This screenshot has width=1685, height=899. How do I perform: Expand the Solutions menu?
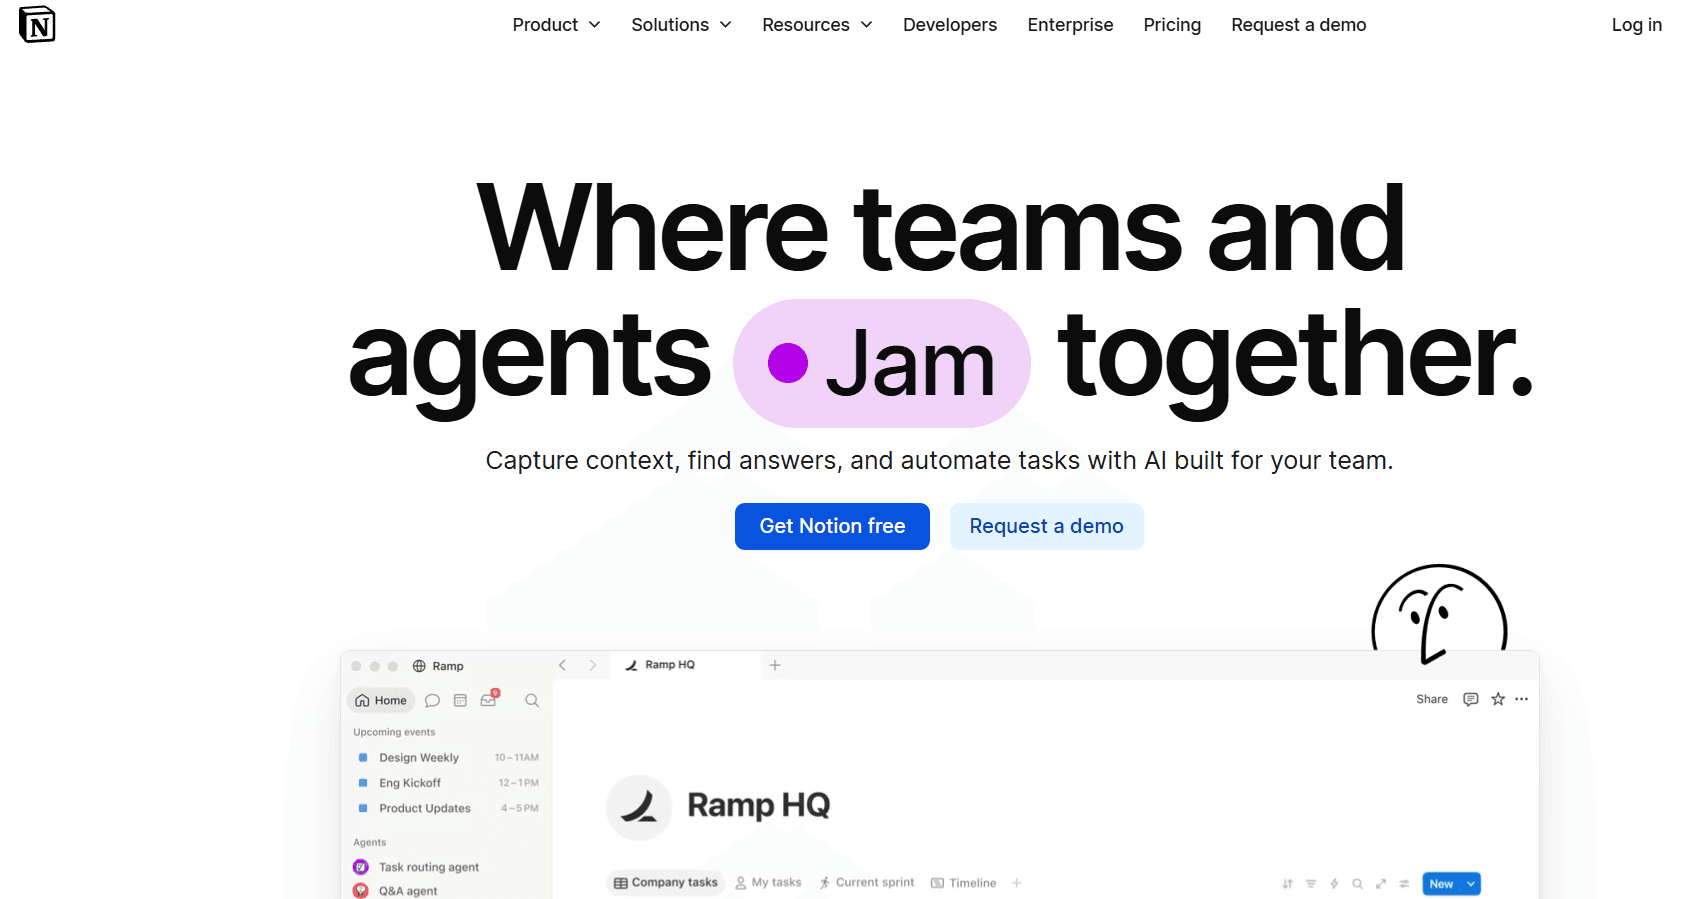tap(682, 25)
